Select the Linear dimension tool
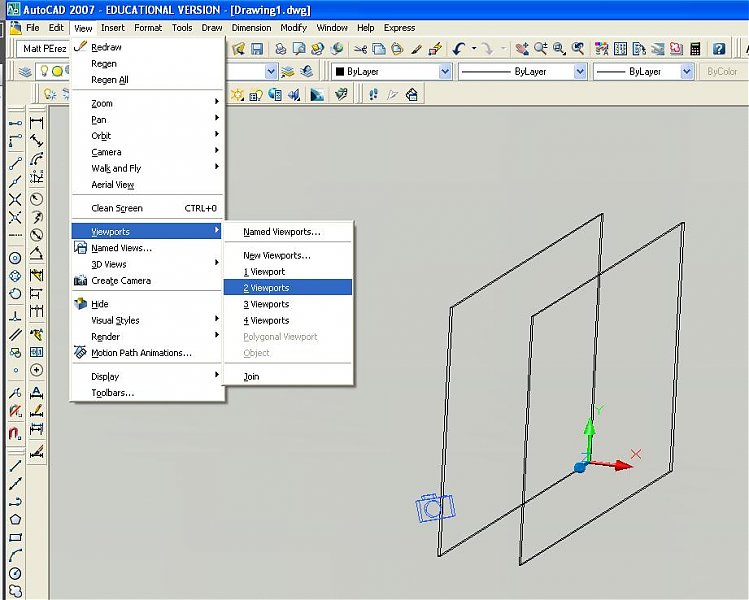Image resolution: width=749 pixels, height=600 pixels. pos(37,123)
